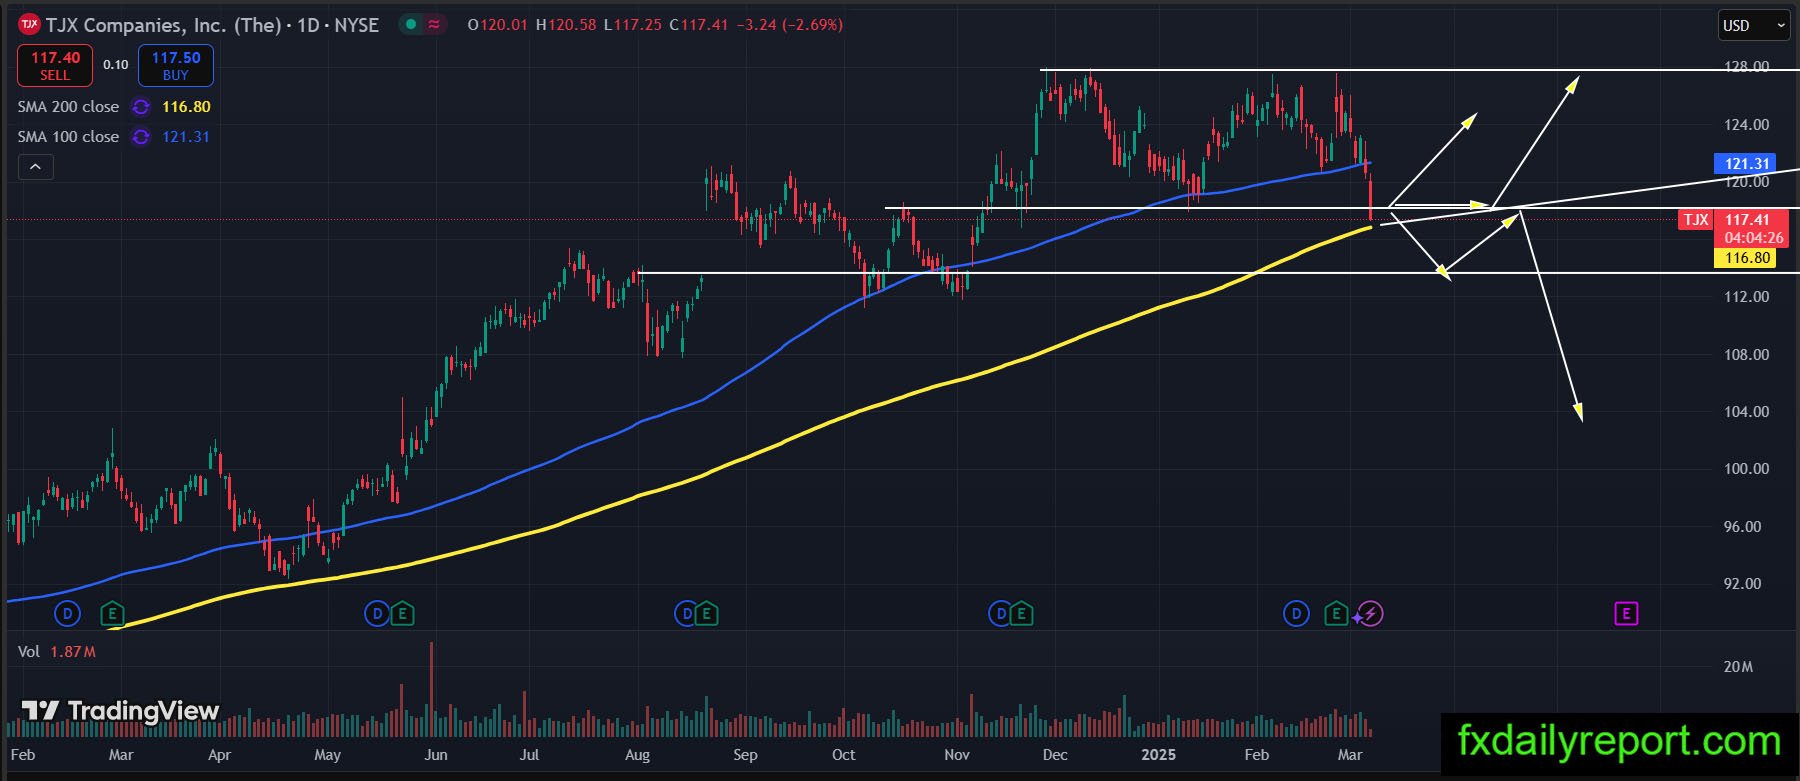Click the 92.00 price axis label
This screenshot has height=781, width=1800.
[x=1743, y=584]
